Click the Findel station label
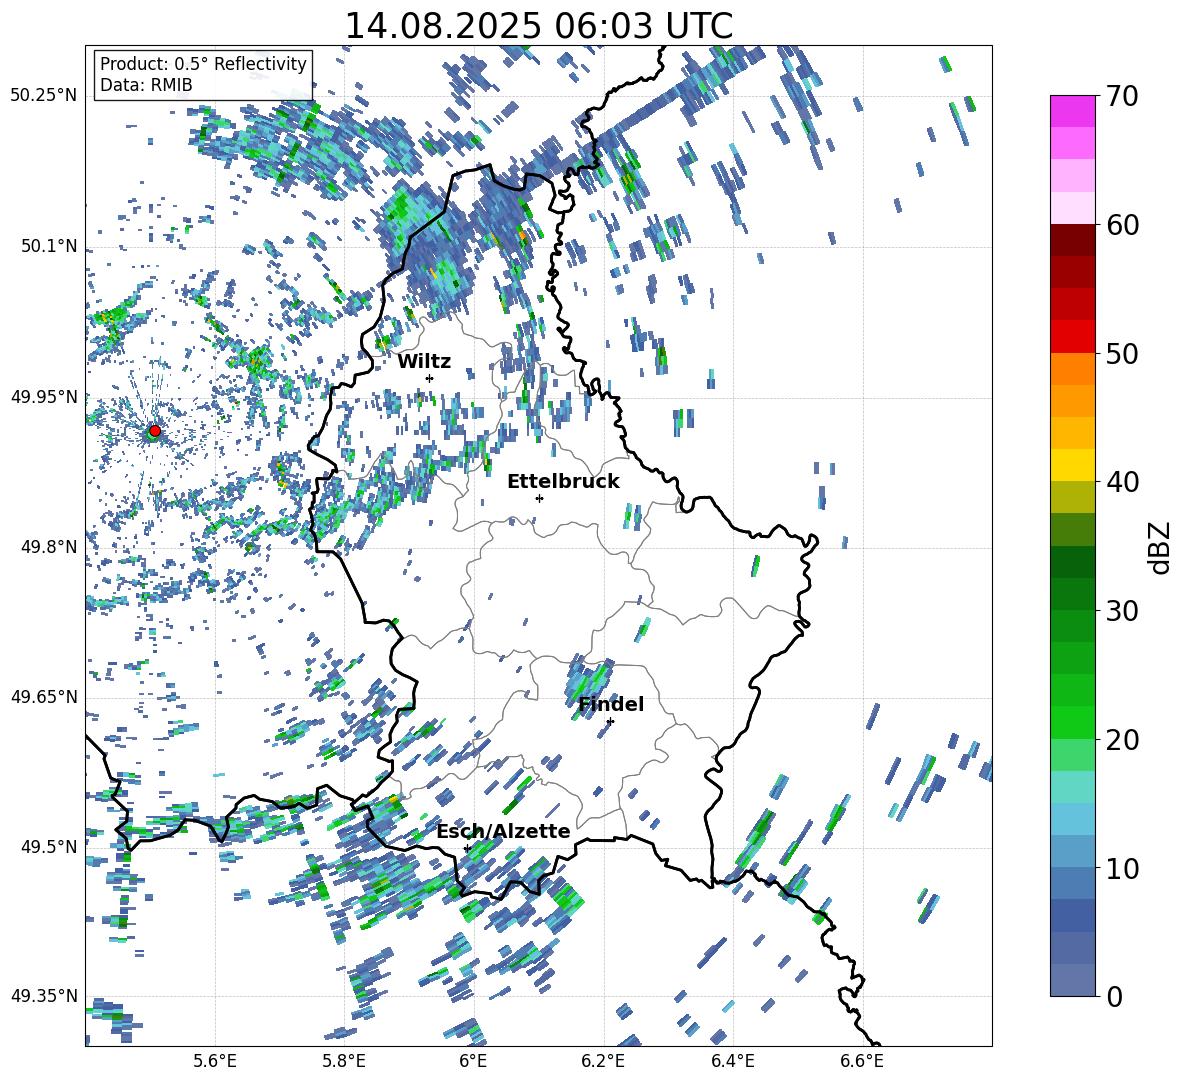 [x=611, y=704]
